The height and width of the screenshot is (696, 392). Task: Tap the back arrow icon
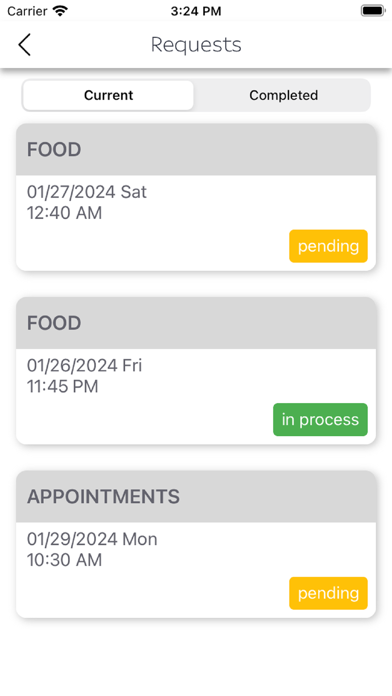tap(24, 45)
